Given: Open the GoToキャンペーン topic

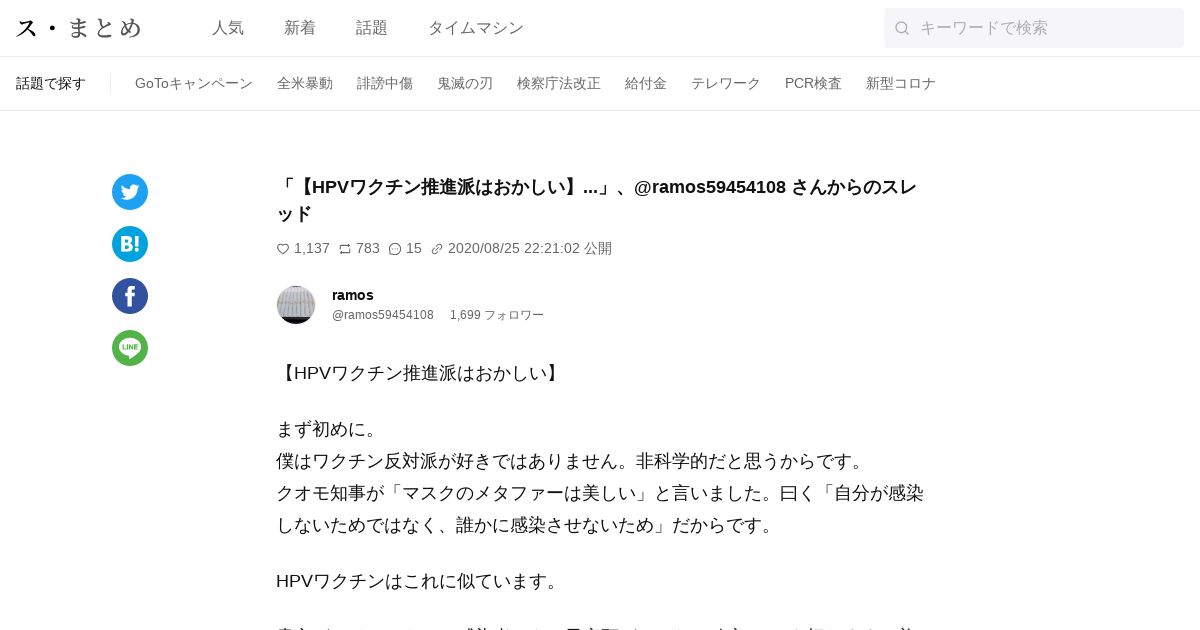Looking at the screenshot, I should coord(194,83).
